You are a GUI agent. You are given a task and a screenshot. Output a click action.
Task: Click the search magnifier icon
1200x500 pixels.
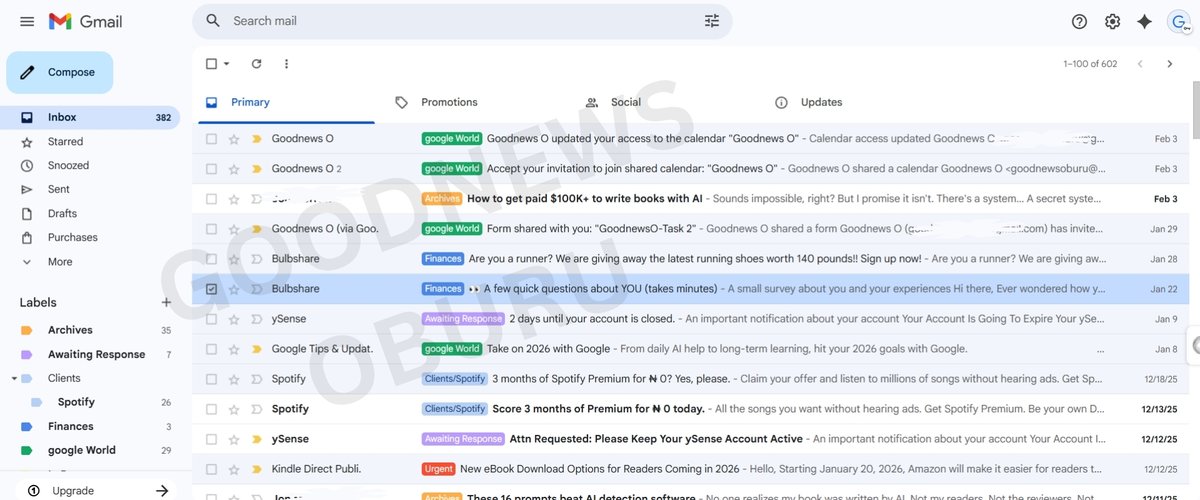coord(213,21)
